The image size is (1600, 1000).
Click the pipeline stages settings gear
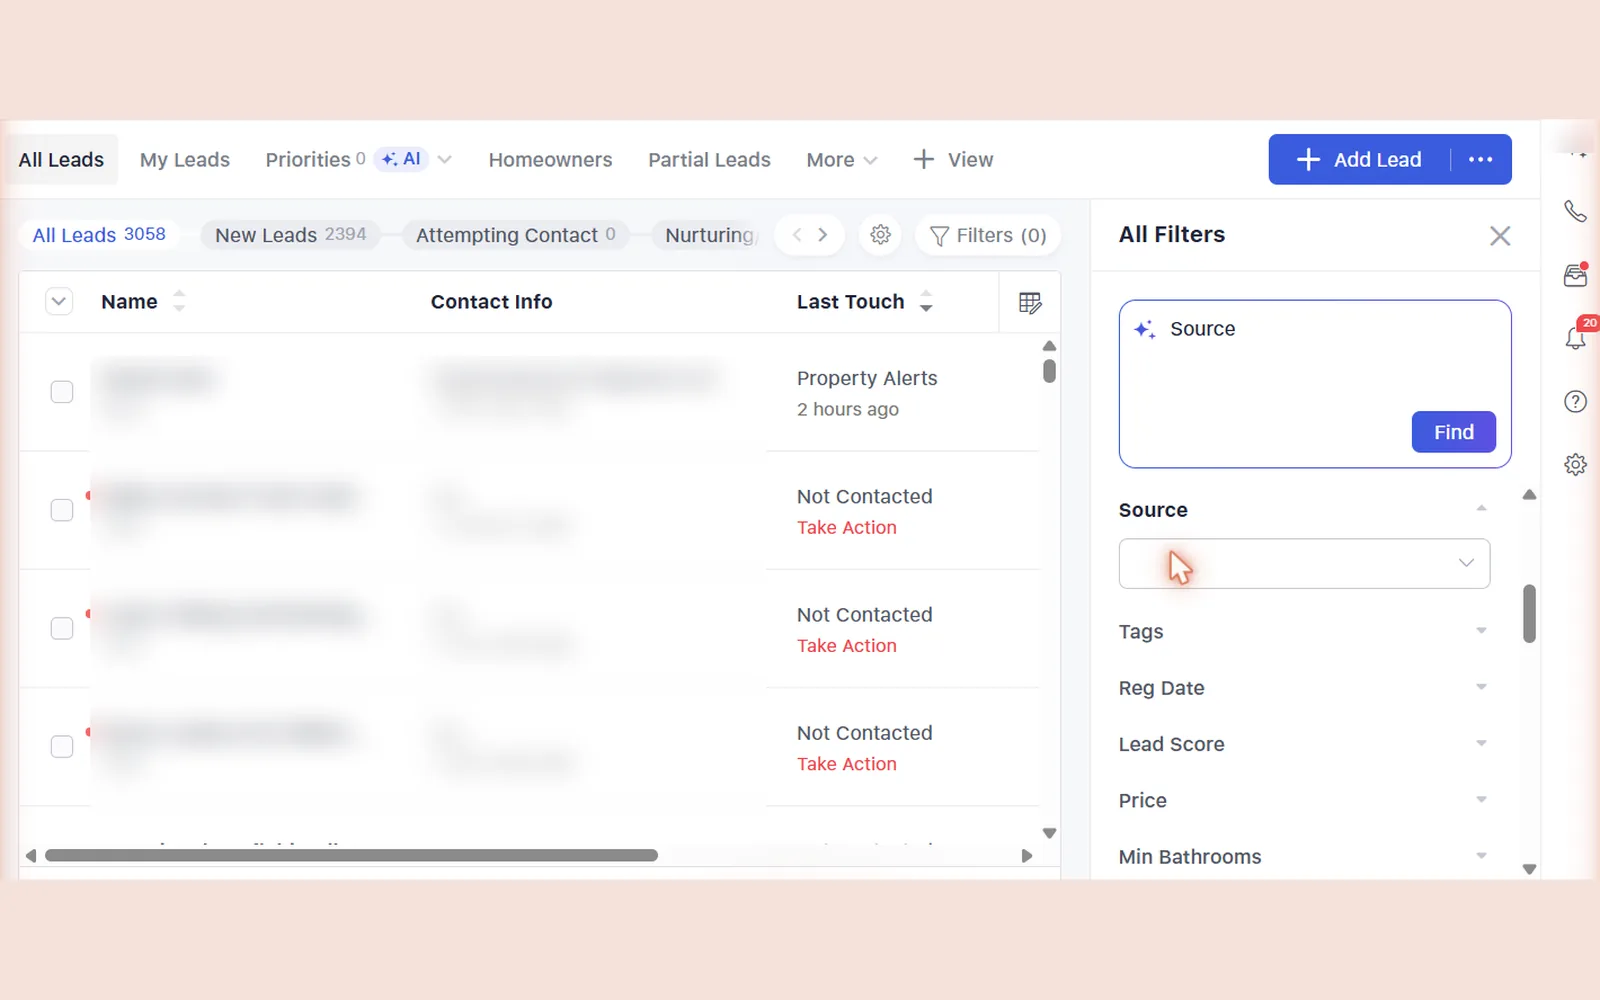pyautogui.click(x=880, y=235)
